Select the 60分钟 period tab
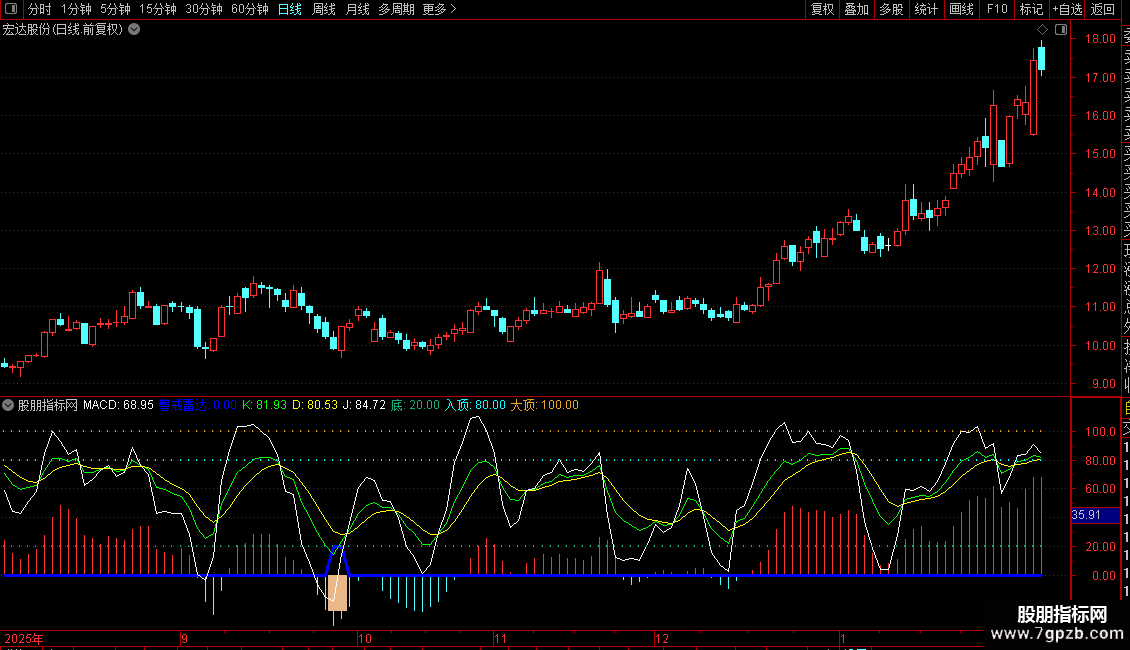1130x650 pixels. click(x=249, y=9)
